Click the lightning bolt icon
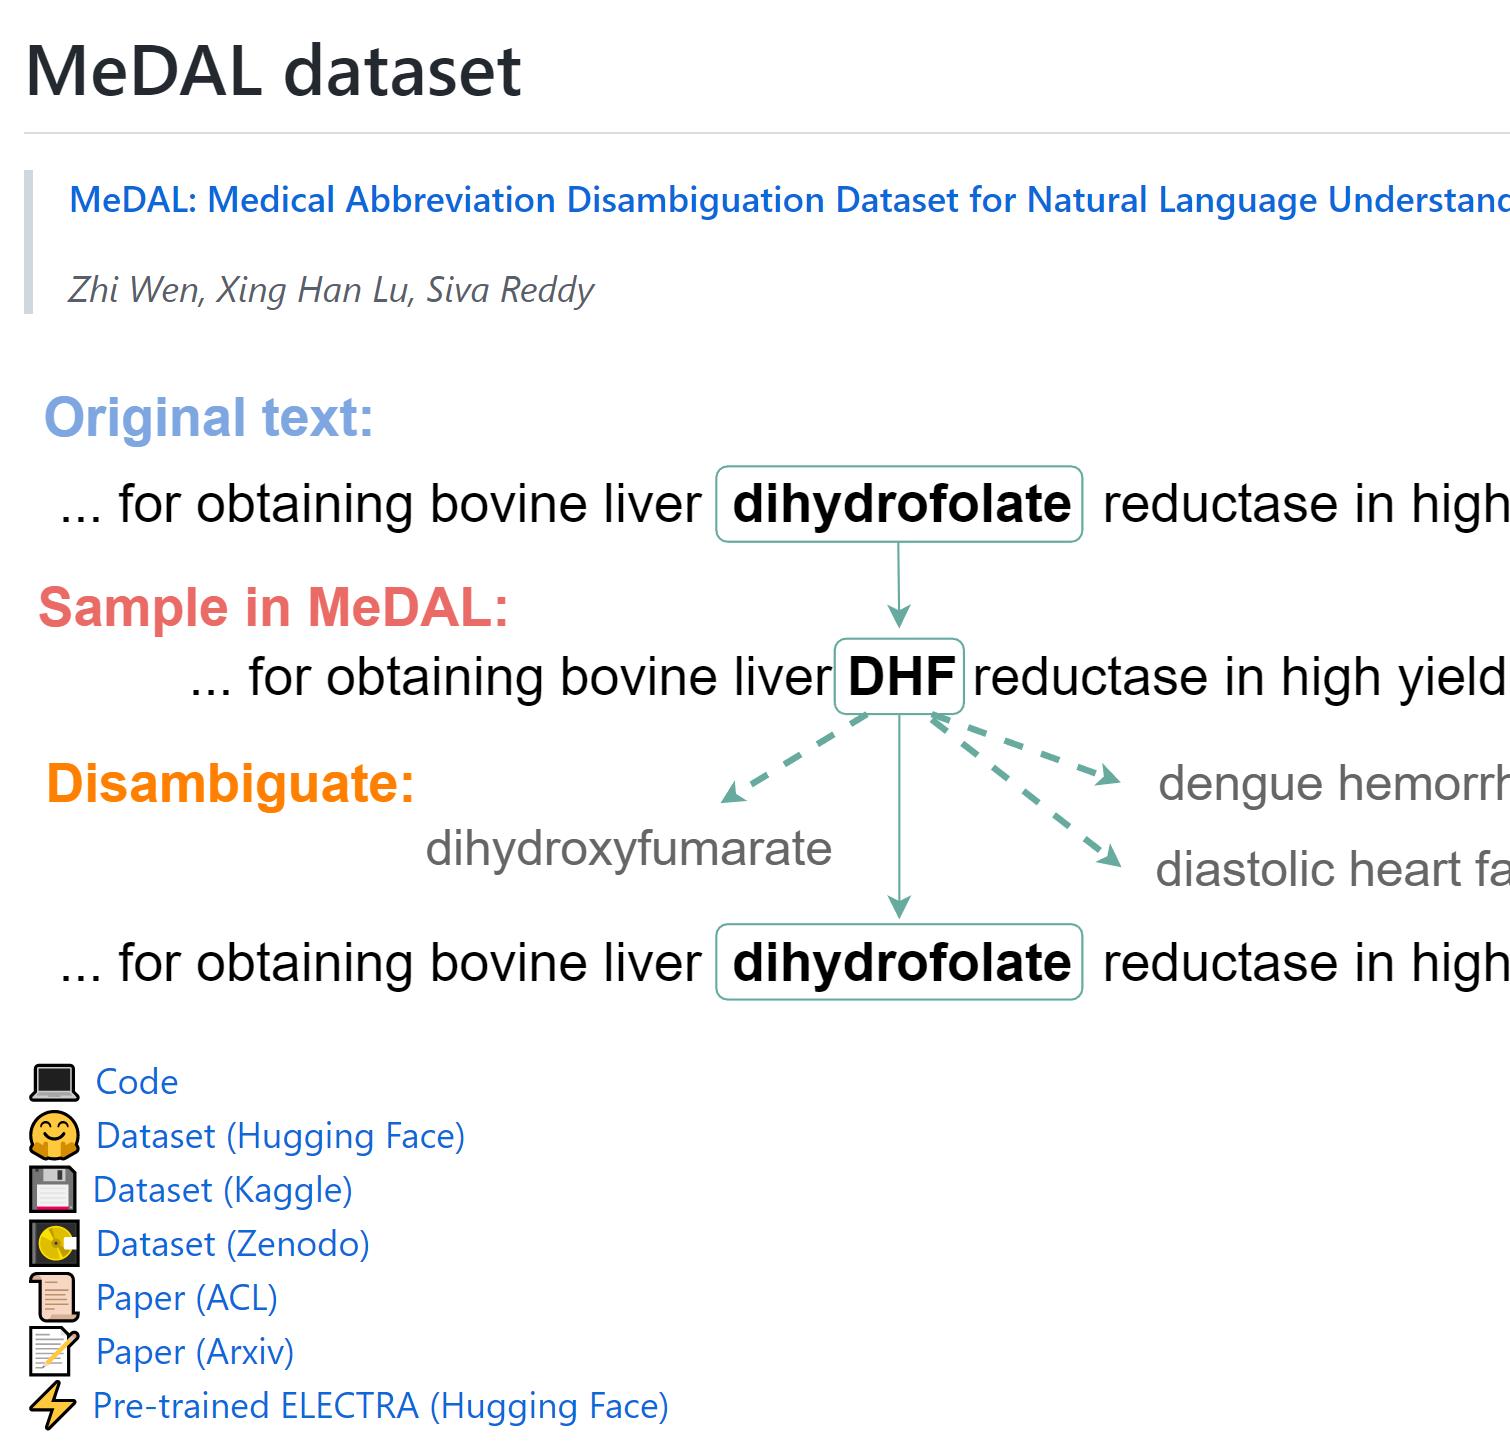The image size is (1510, 1455). pyautogui.click(x=52, y=1406)
